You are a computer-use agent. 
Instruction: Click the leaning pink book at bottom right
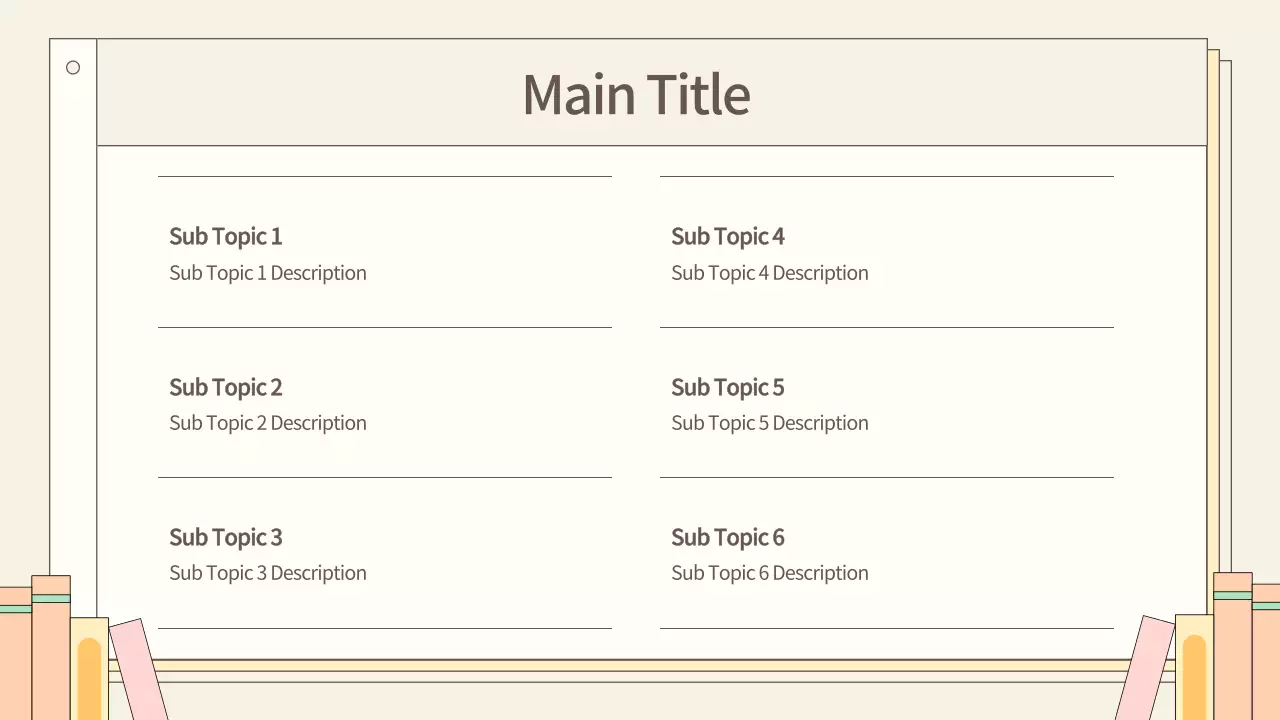1146,668
